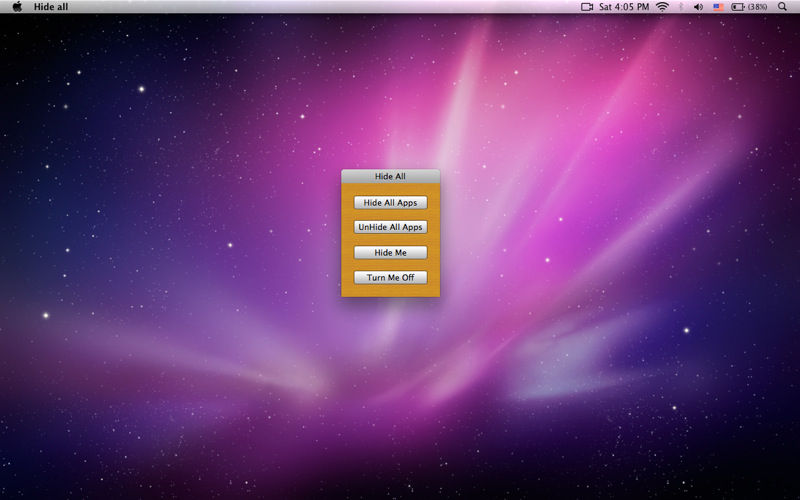Quit via the Turn Me Off button
Viewport: 800px width, 500px height.
pos(390,278)
